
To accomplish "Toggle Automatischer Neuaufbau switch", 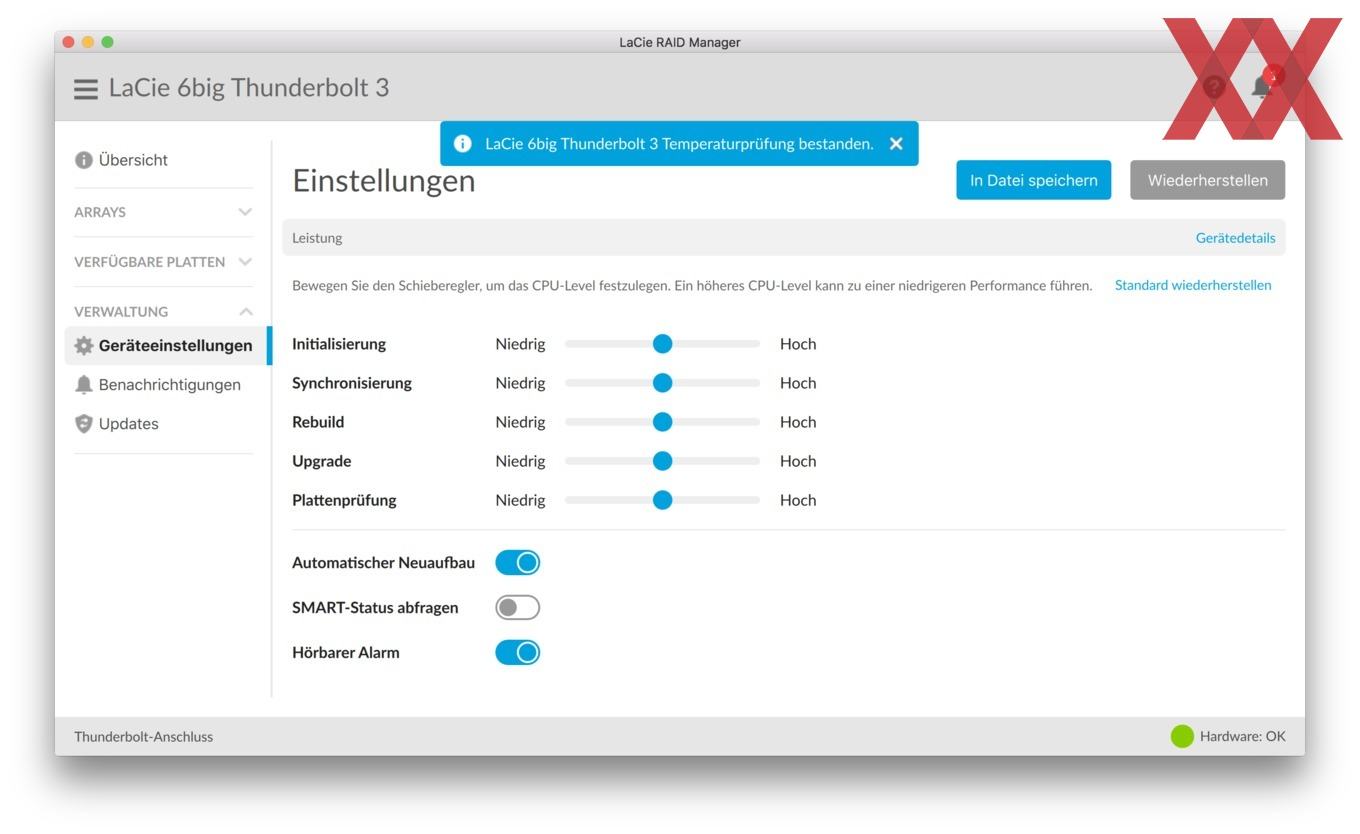I will 517,563.
